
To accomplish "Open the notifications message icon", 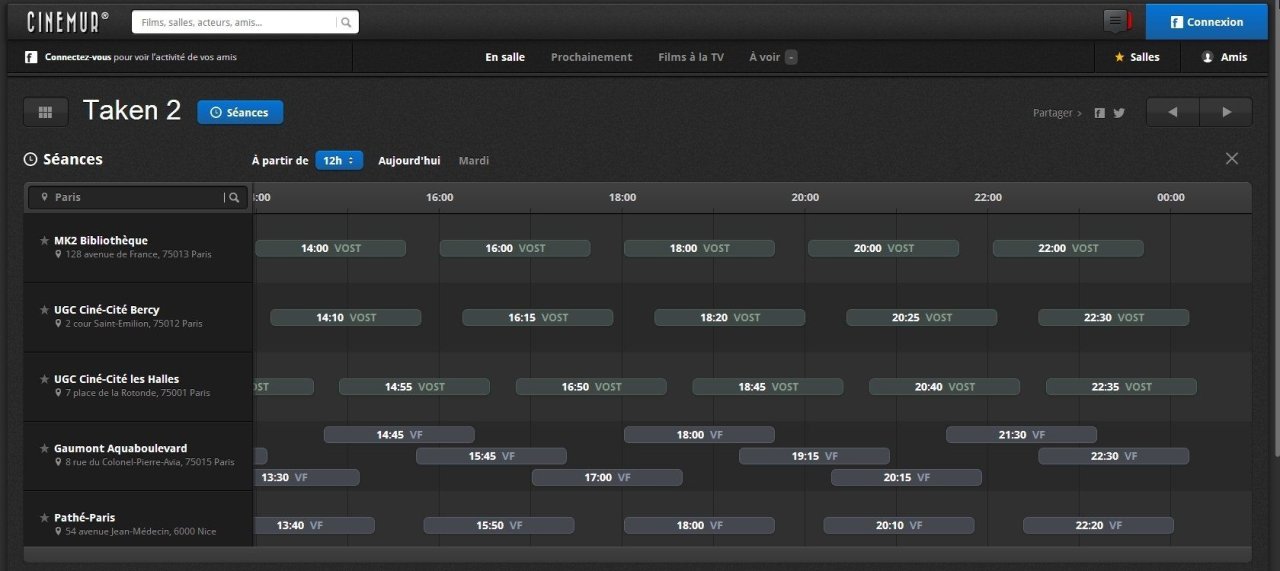I will (x=1115, y=21).
